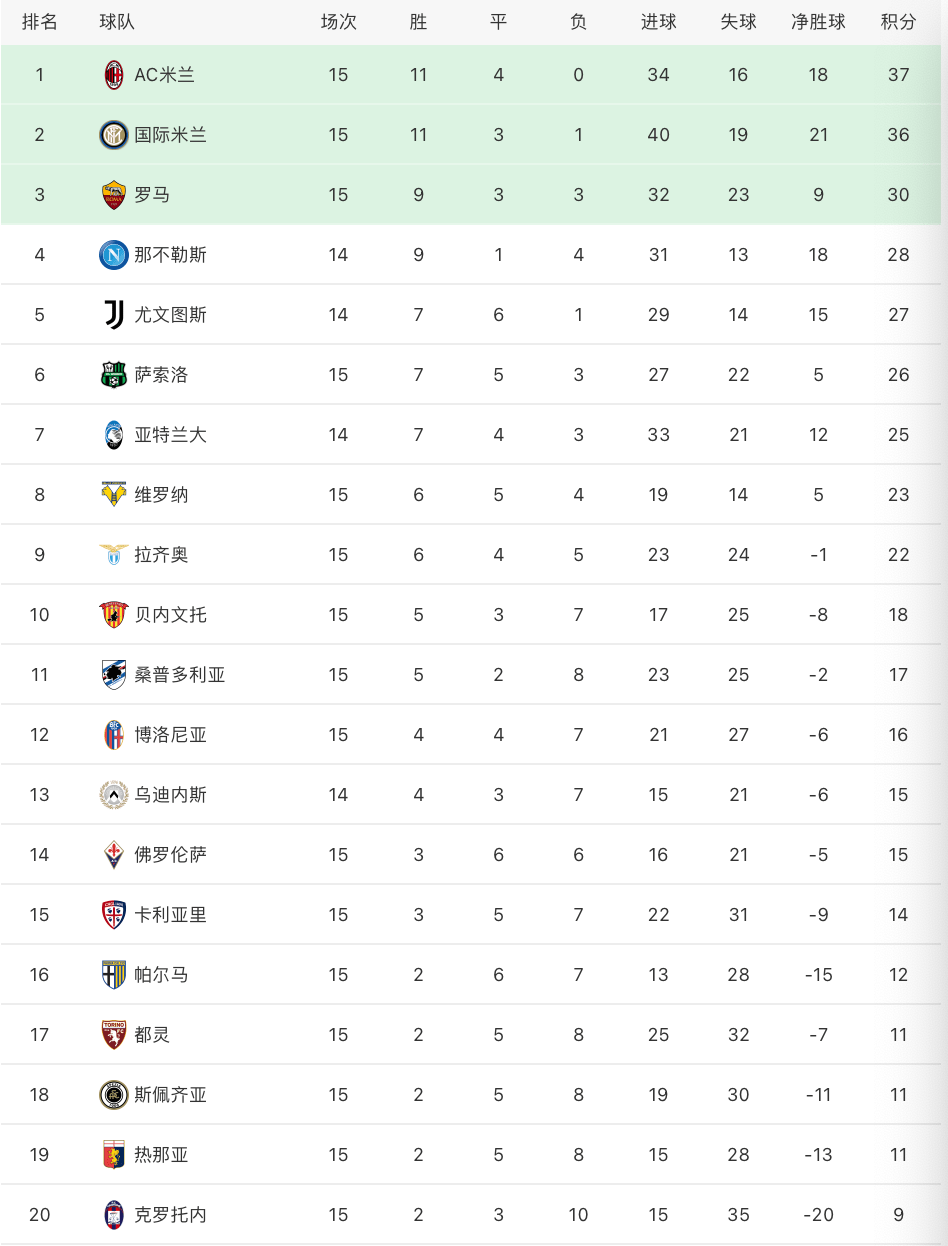Screen dimensions: 948x1246
Task: Click the 国际米兰 club crest icon
Action: 114,135
